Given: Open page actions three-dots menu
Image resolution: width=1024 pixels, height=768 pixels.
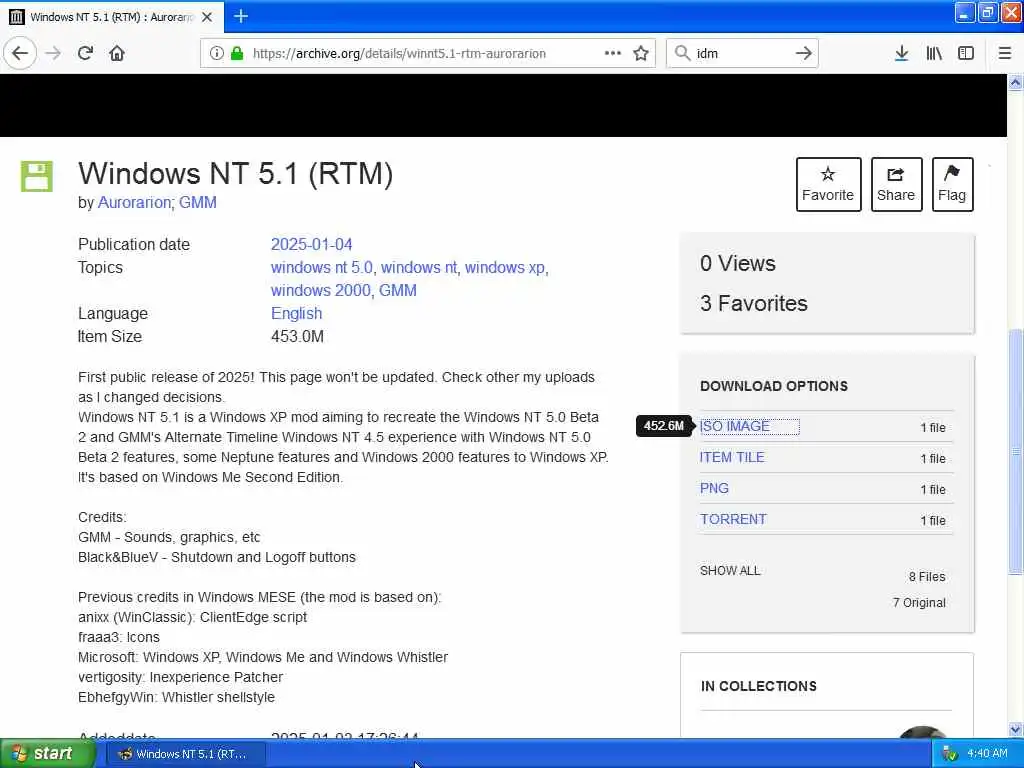Looking at the screenshot, I should click(x=613, y=53).
